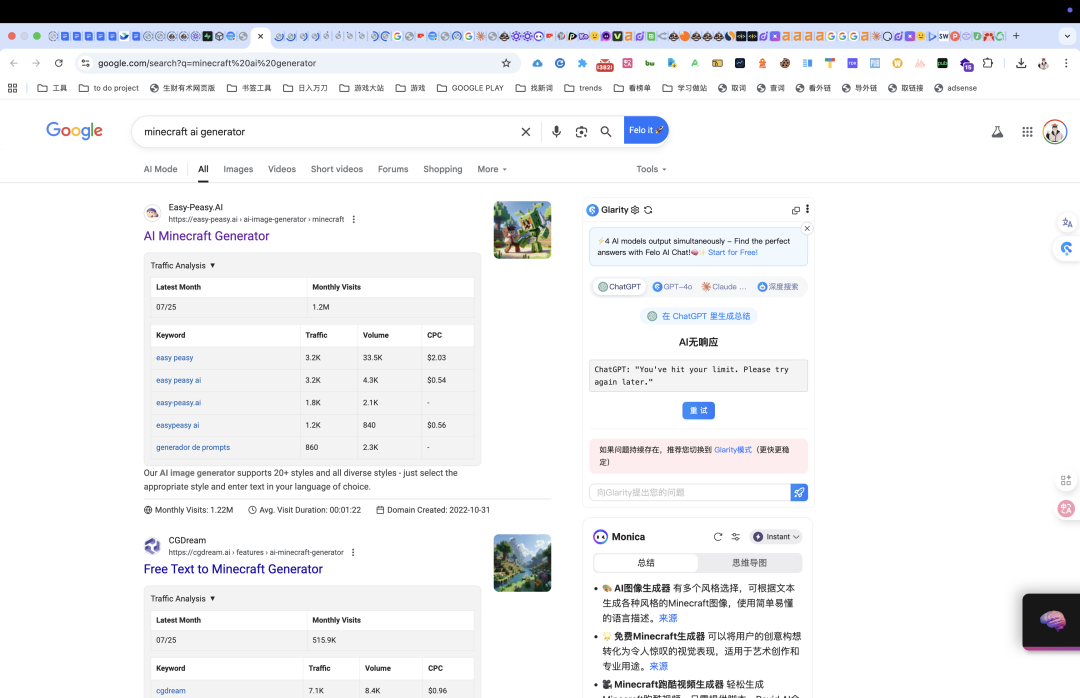
Task: Open Easy-Peasy.AI result options menu
Action: tap(353, 219)
